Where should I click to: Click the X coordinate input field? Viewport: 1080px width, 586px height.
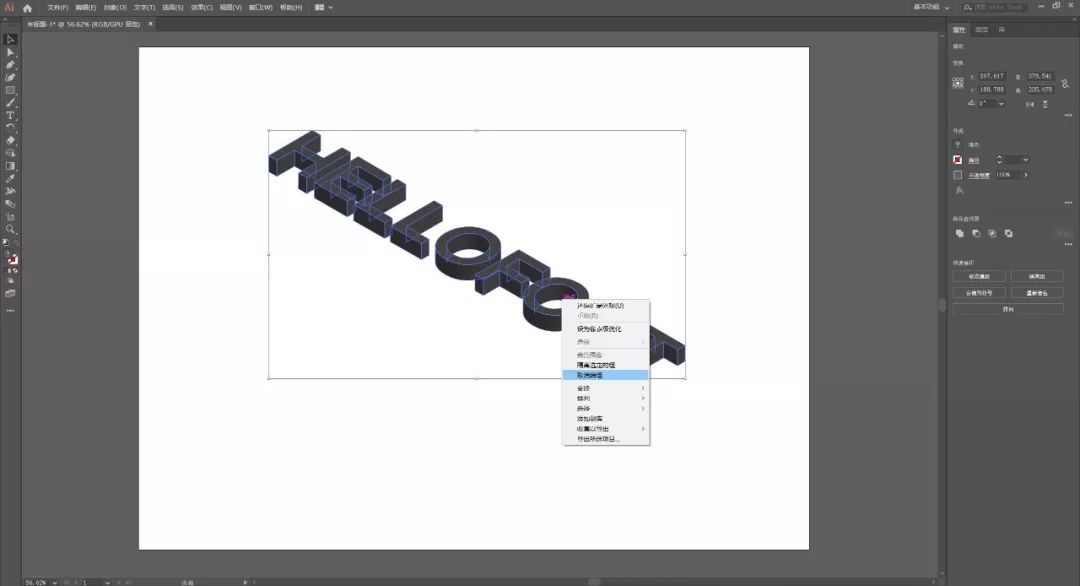[x=991, y=76]
